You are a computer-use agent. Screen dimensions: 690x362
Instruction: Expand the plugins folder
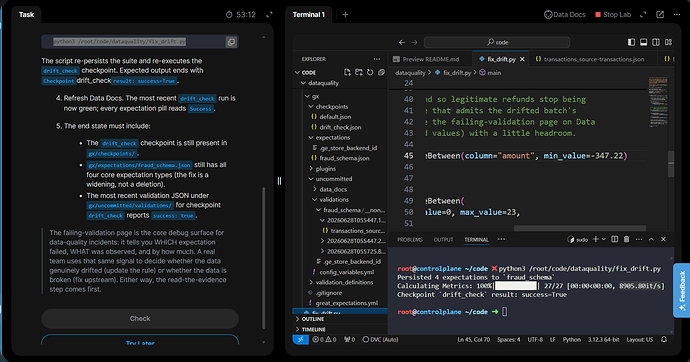pos(322,168)
